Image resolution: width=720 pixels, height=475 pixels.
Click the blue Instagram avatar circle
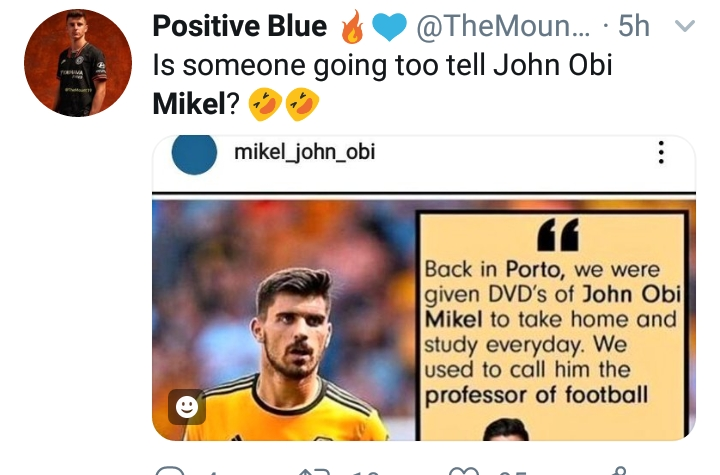195,154
